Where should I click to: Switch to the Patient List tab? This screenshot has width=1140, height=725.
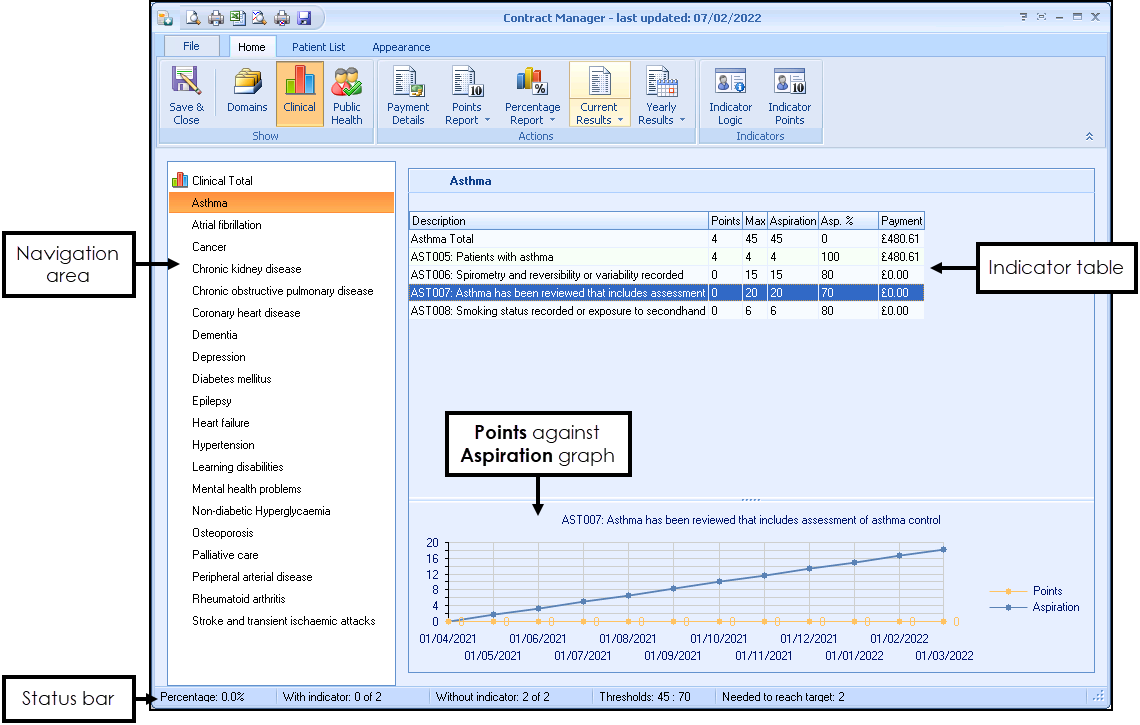[318, 47]
